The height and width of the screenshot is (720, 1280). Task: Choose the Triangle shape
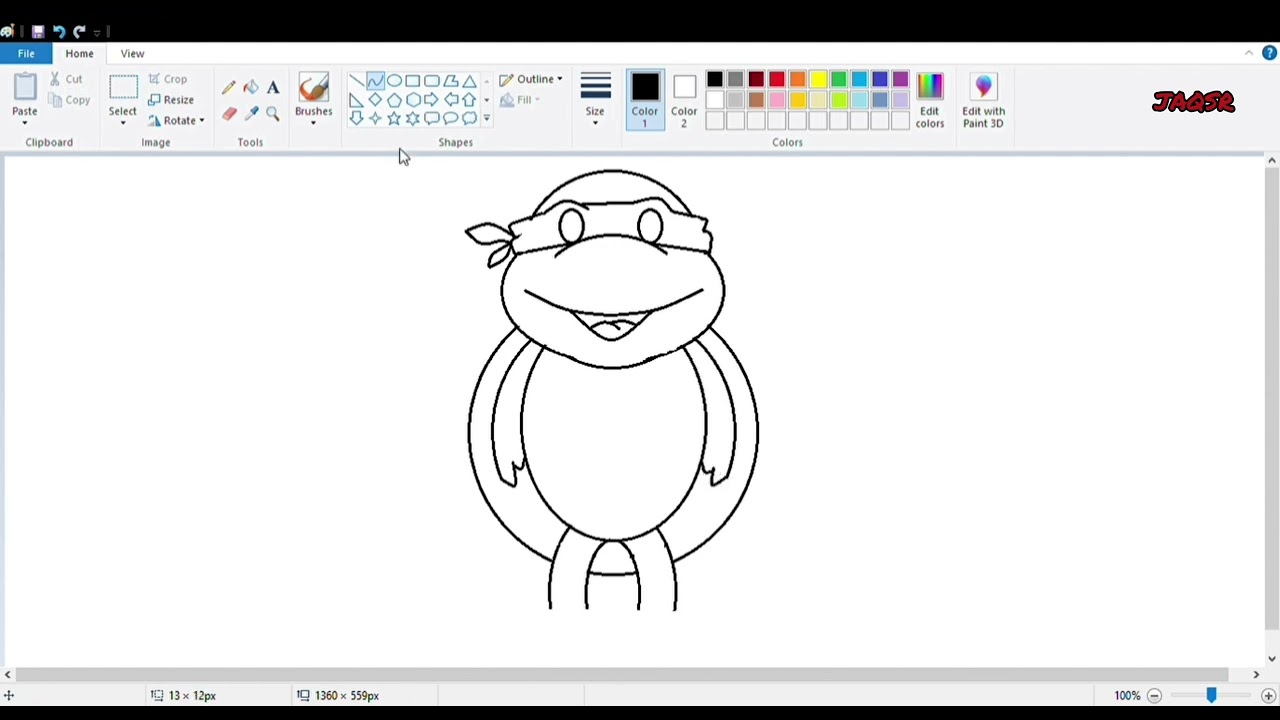point(470,81)
